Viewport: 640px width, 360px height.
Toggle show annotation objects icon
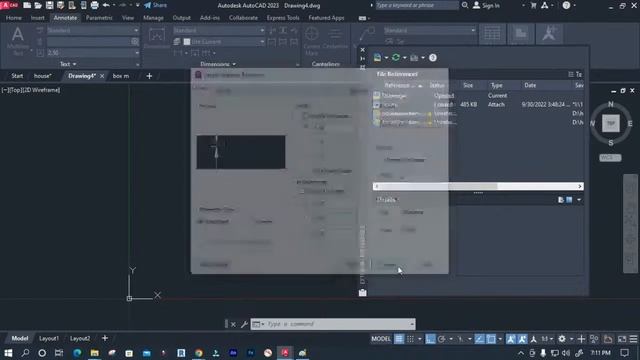click(511, 339)
